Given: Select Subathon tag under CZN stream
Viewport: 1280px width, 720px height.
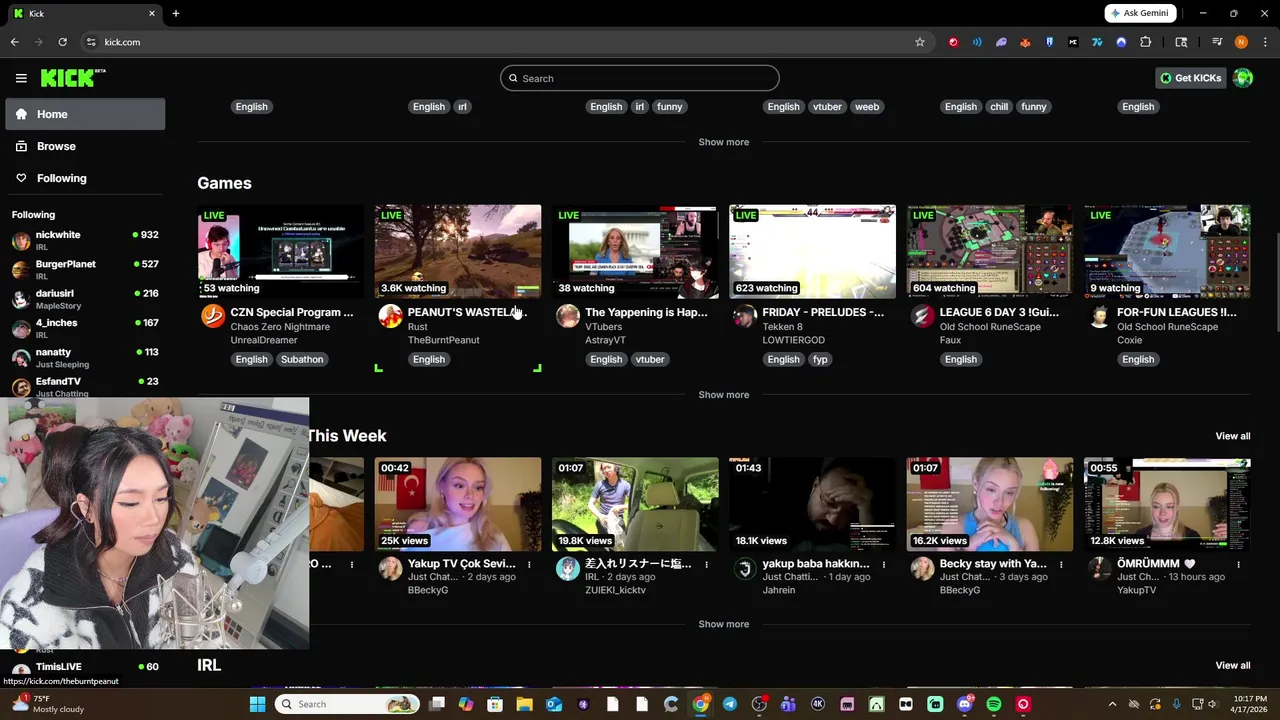Looking at the screenshot, I should (x=302, y=359).
